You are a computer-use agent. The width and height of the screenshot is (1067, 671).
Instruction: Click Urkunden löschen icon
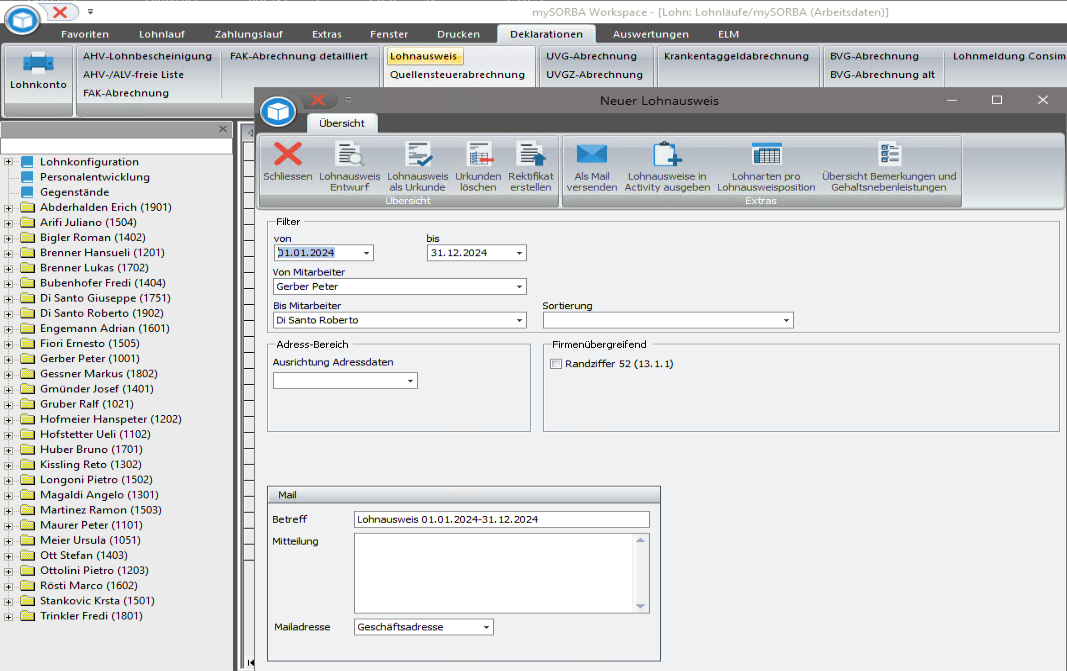(478, 154)
